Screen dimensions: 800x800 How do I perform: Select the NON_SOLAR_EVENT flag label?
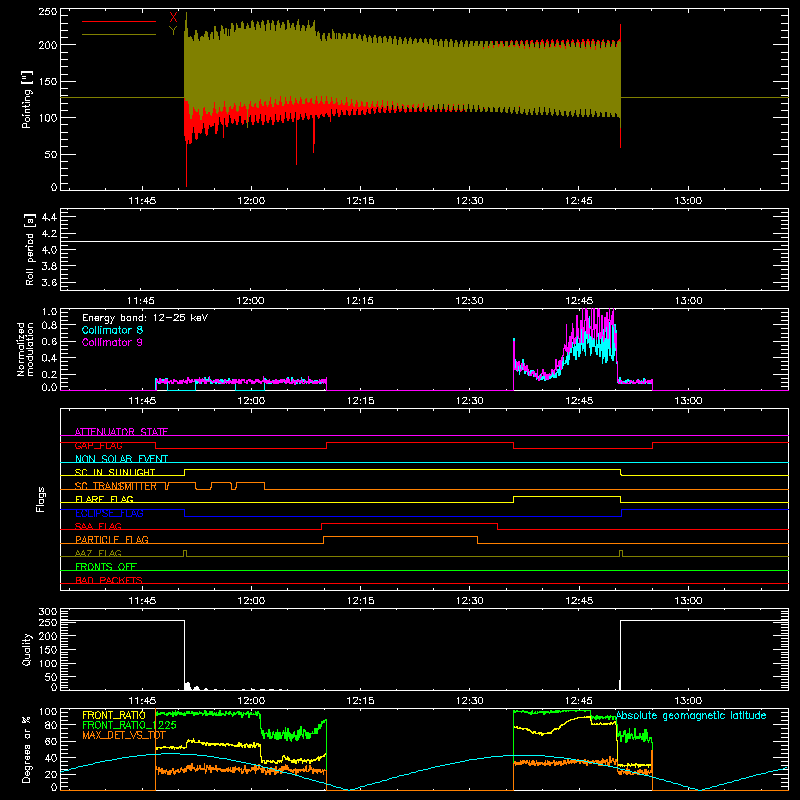coord(121,459)
